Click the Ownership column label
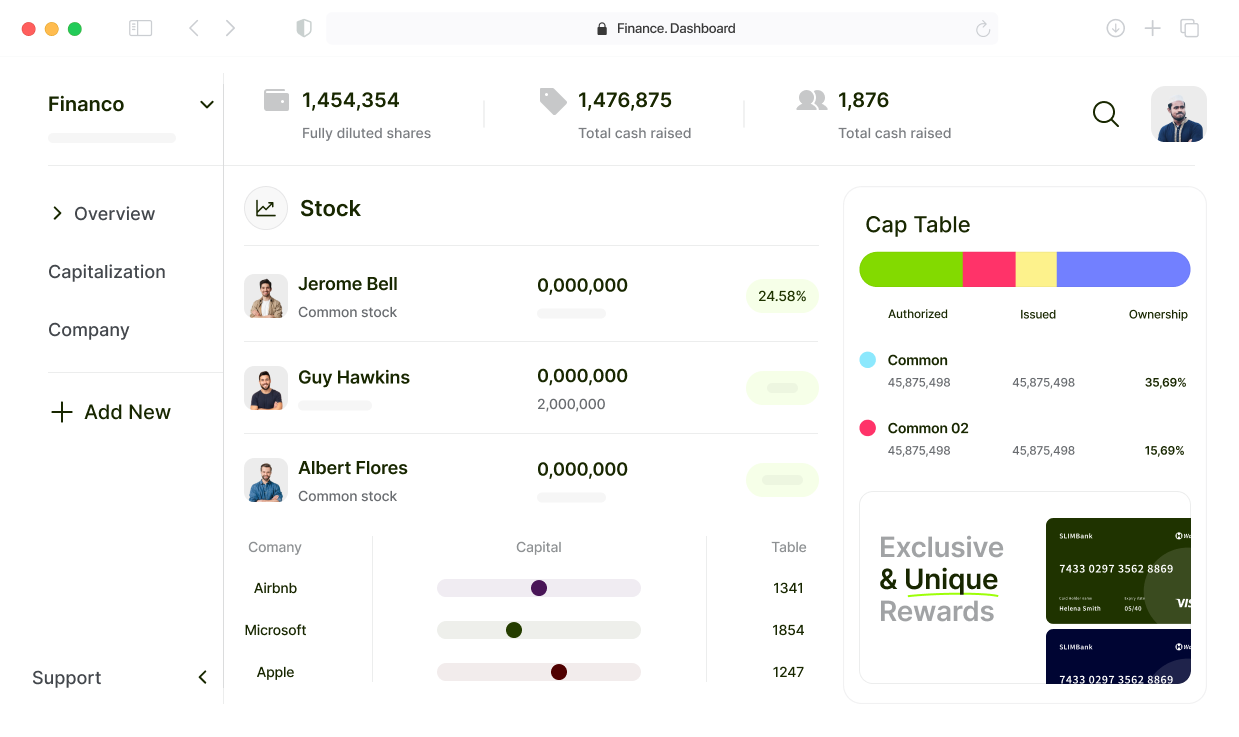The width and height of the screenshot is (1239, 737). 1158,314
